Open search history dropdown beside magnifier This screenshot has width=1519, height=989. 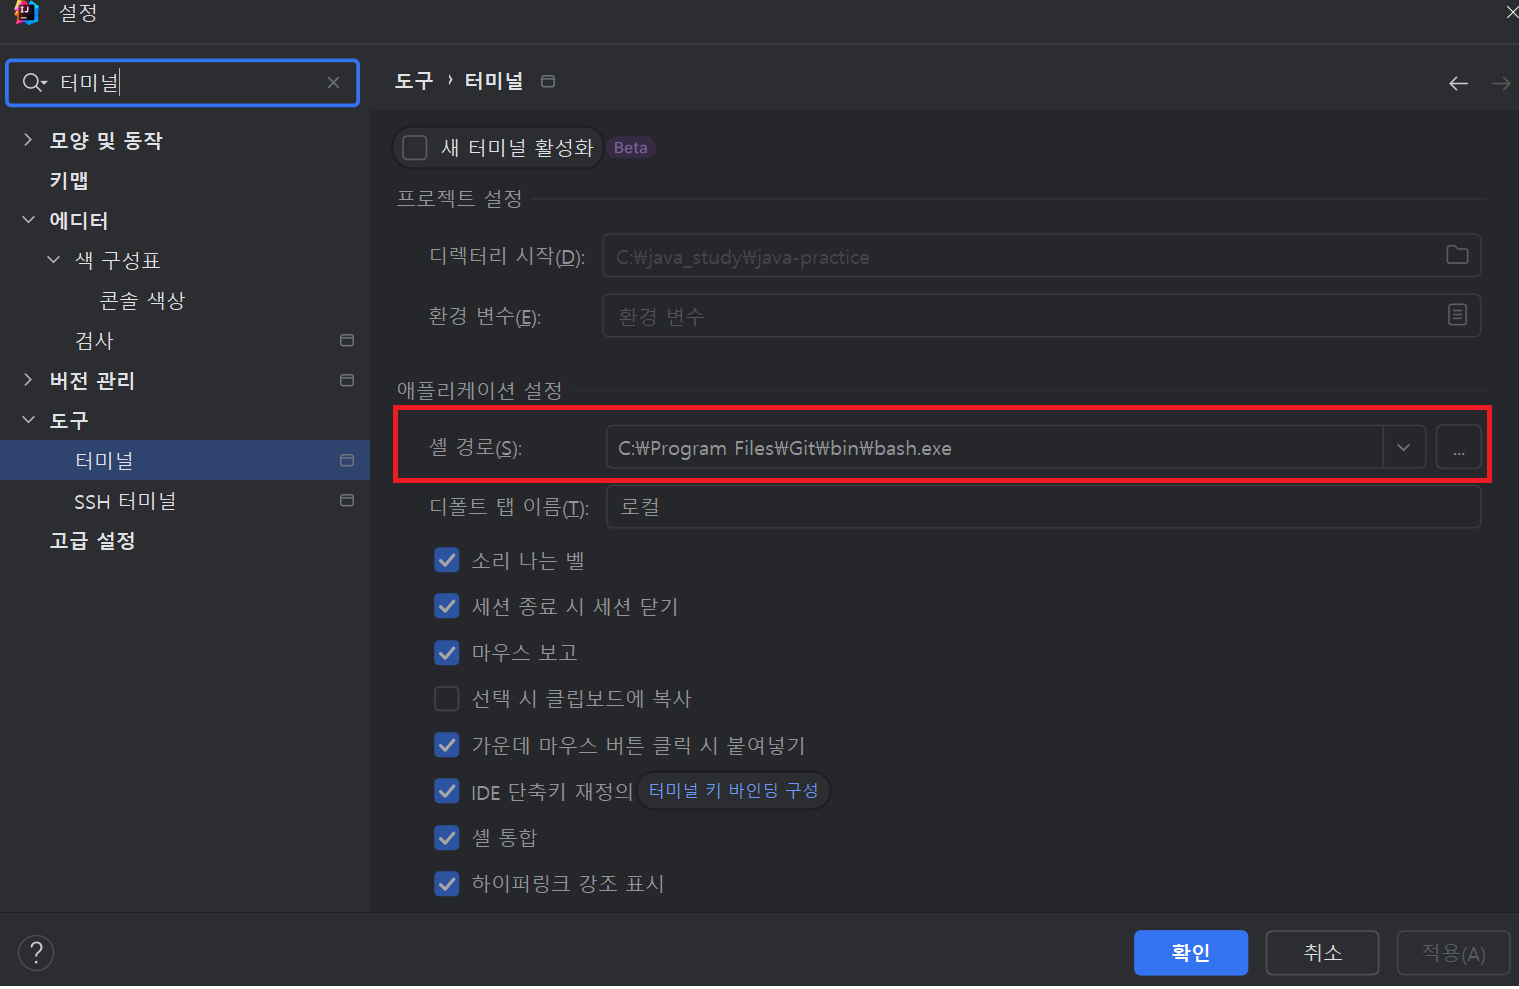[x=45, y=84]
